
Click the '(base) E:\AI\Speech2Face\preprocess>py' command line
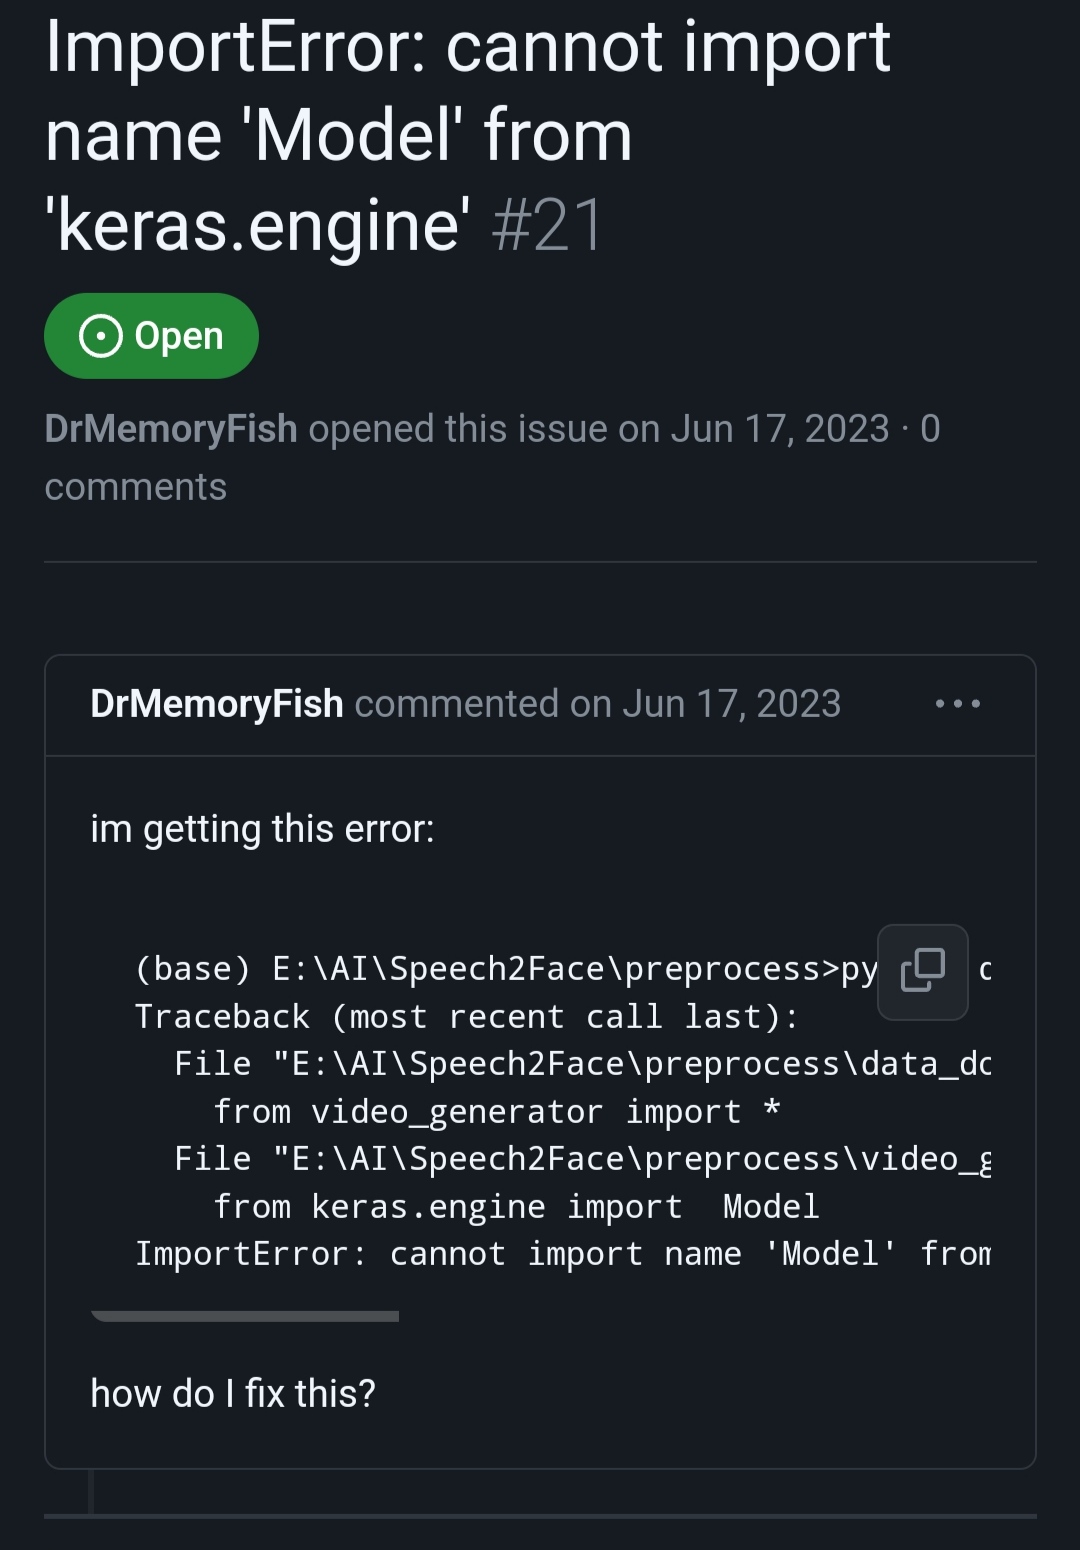coord(507,969)
